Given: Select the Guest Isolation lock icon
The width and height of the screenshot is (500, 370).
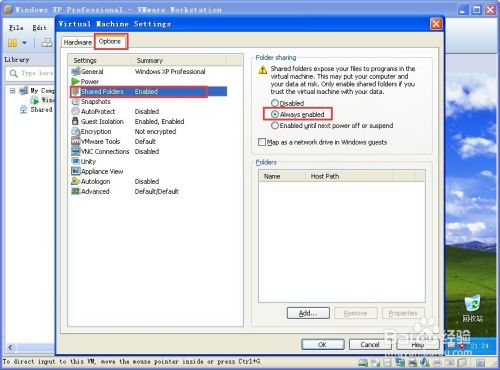Looking at the screenshot, I should pyautogui.click(x=75, y=121).
